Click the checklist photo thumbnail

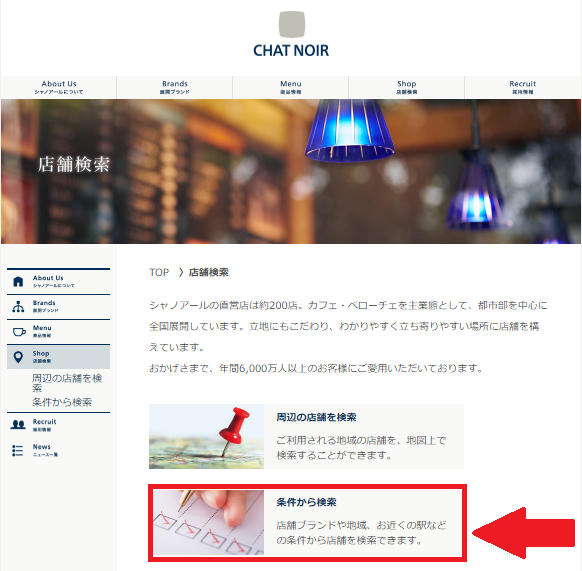tap(209, 522)
